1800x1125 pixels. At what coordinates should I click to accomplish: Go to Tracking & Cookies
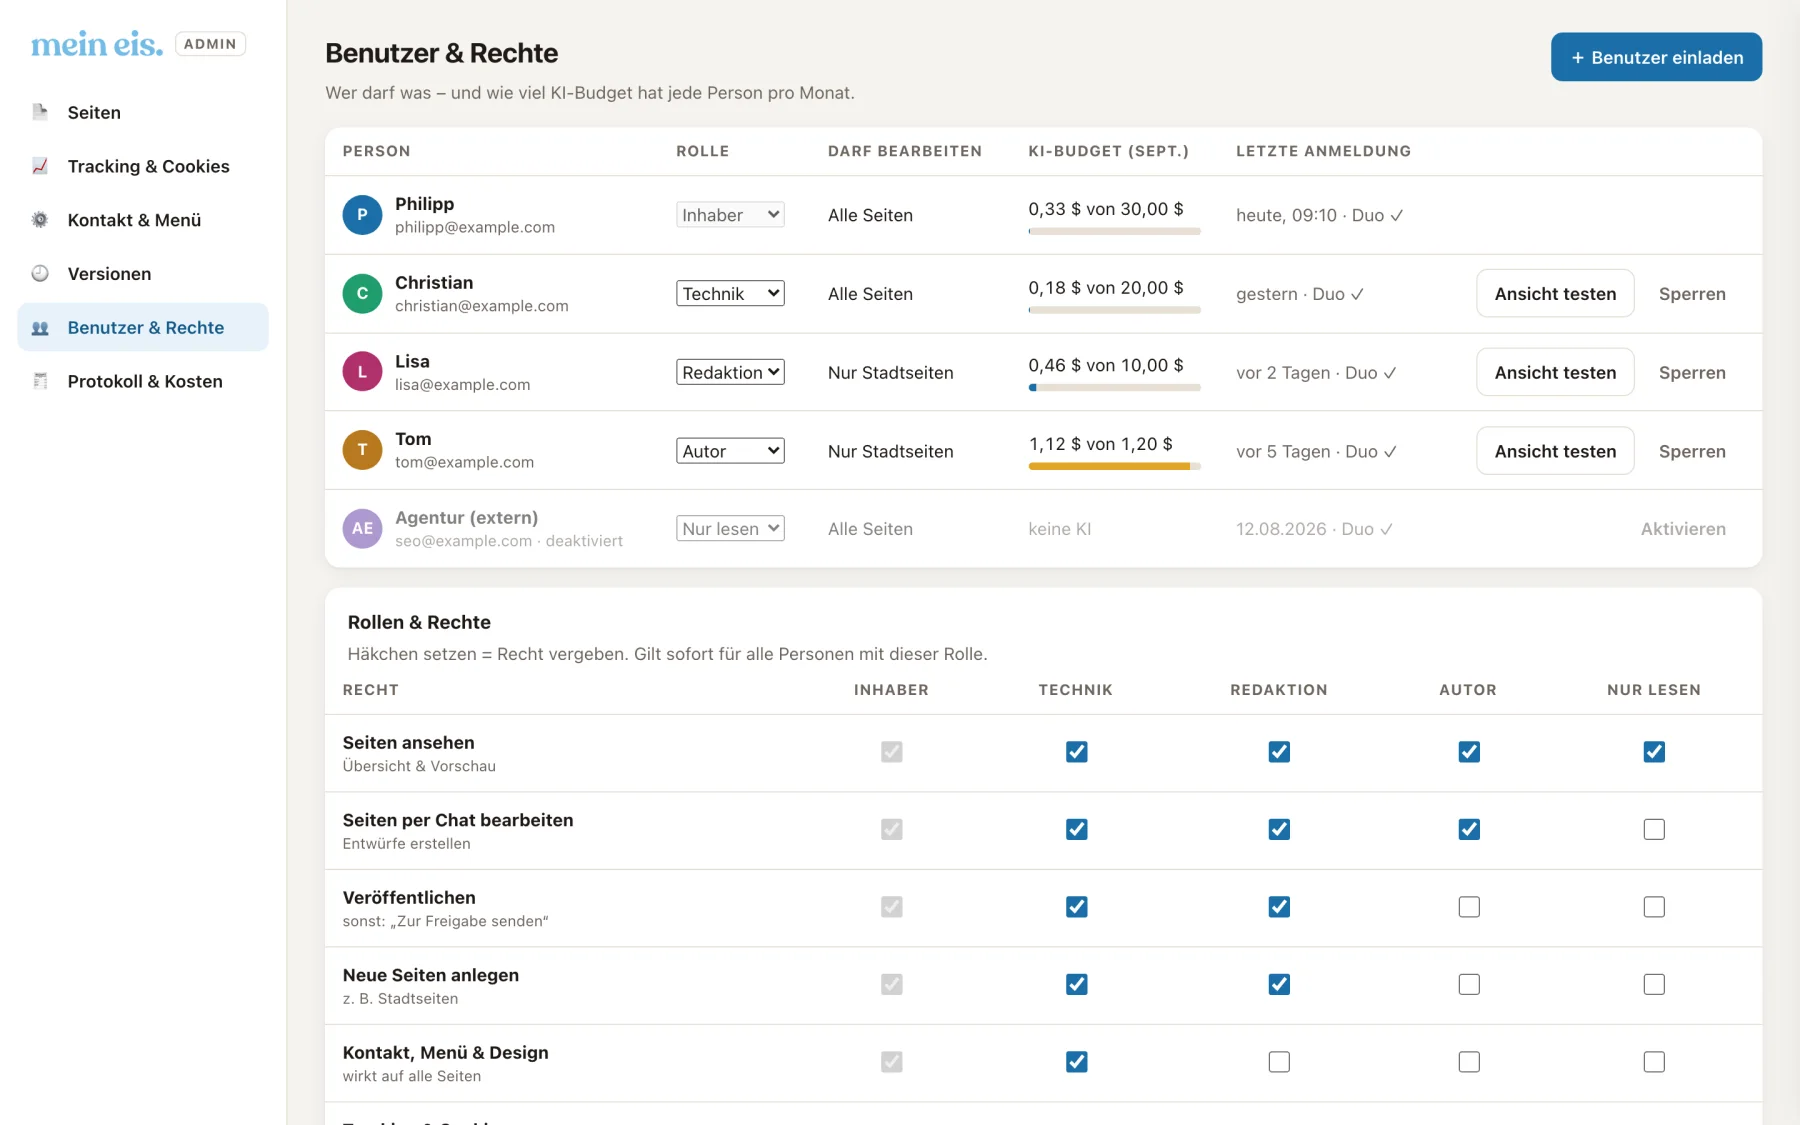143,166
